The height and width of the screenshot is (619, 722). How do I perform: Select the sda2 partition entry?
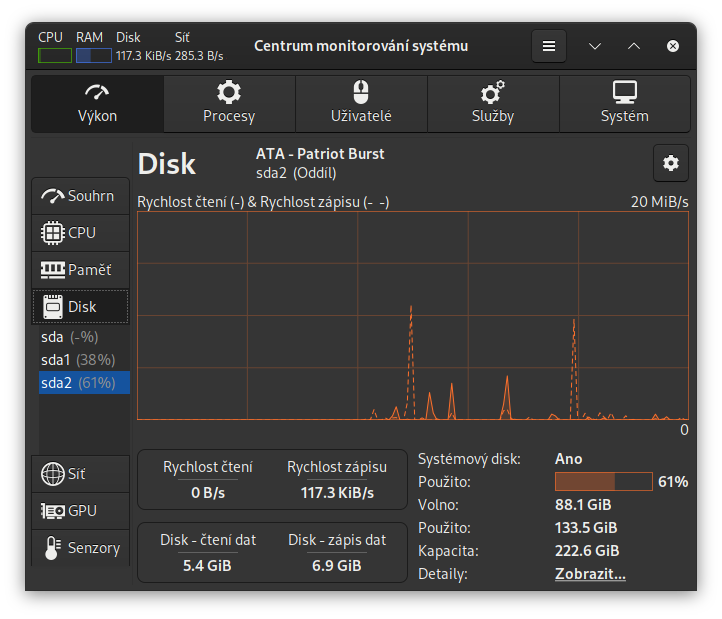(78, 382)
